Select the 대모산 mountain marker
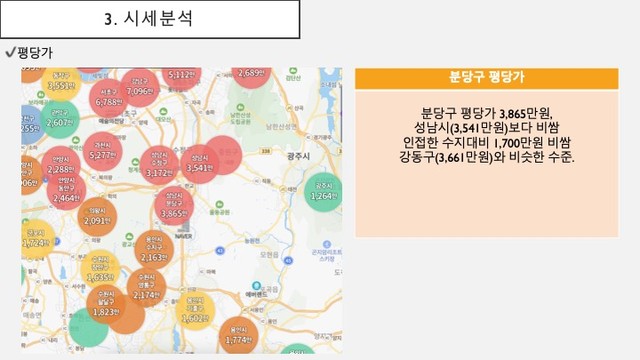 tap(163, 115)
